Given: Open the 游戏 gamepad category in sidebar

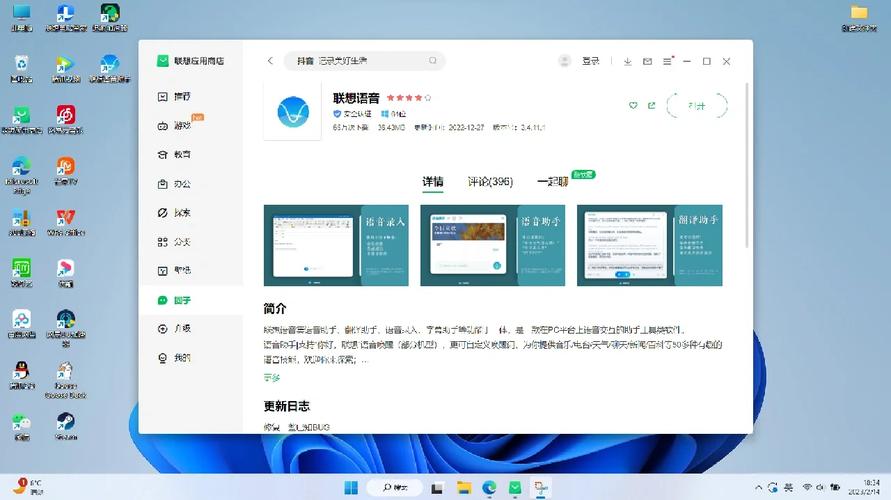Looking at the screenshot, I should click(174, 126).
